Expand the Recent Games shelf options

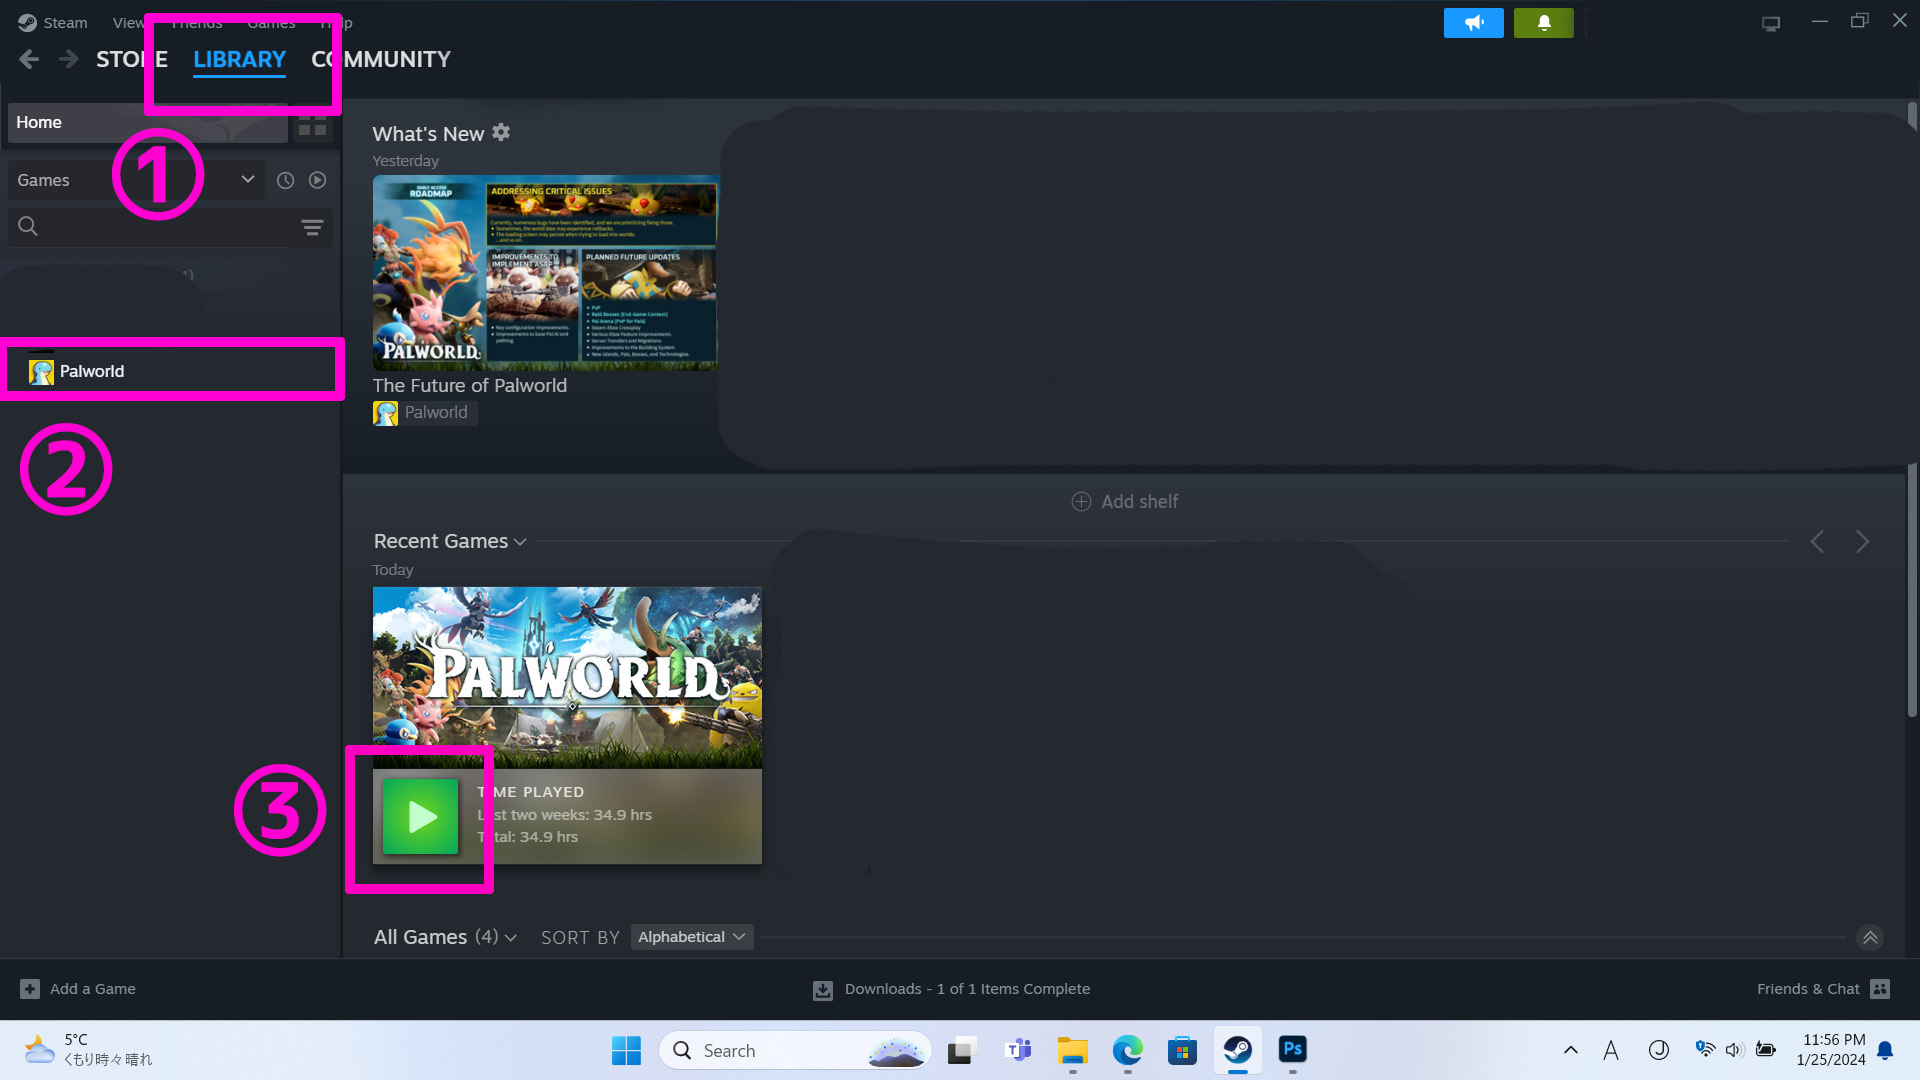tap(520, 541)
